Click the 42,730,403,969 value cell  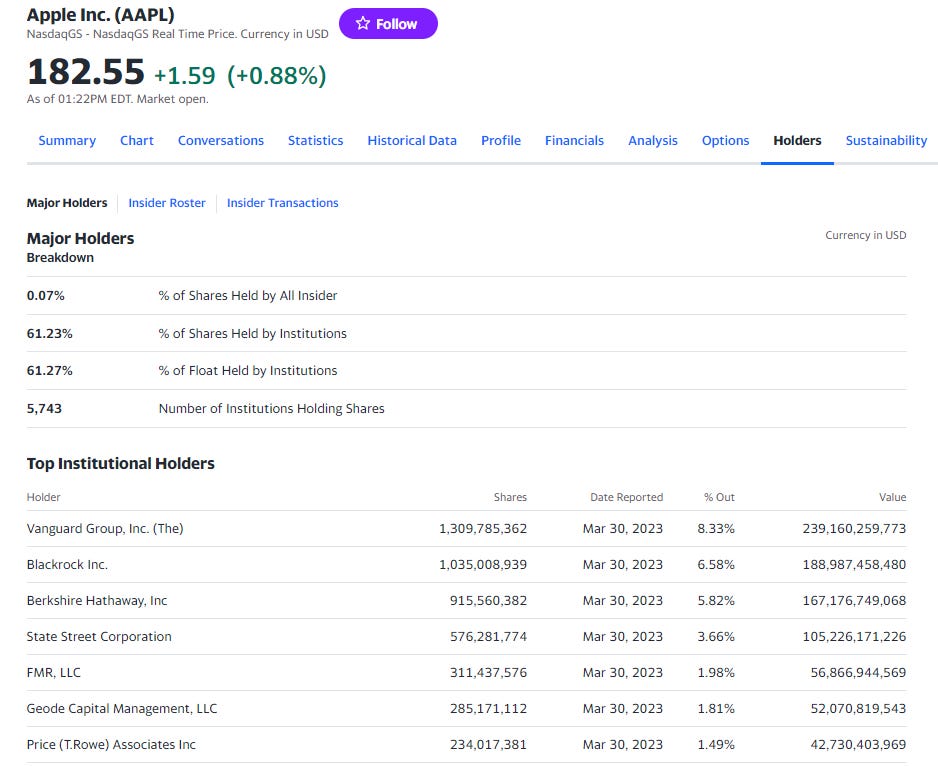point(858,744)
